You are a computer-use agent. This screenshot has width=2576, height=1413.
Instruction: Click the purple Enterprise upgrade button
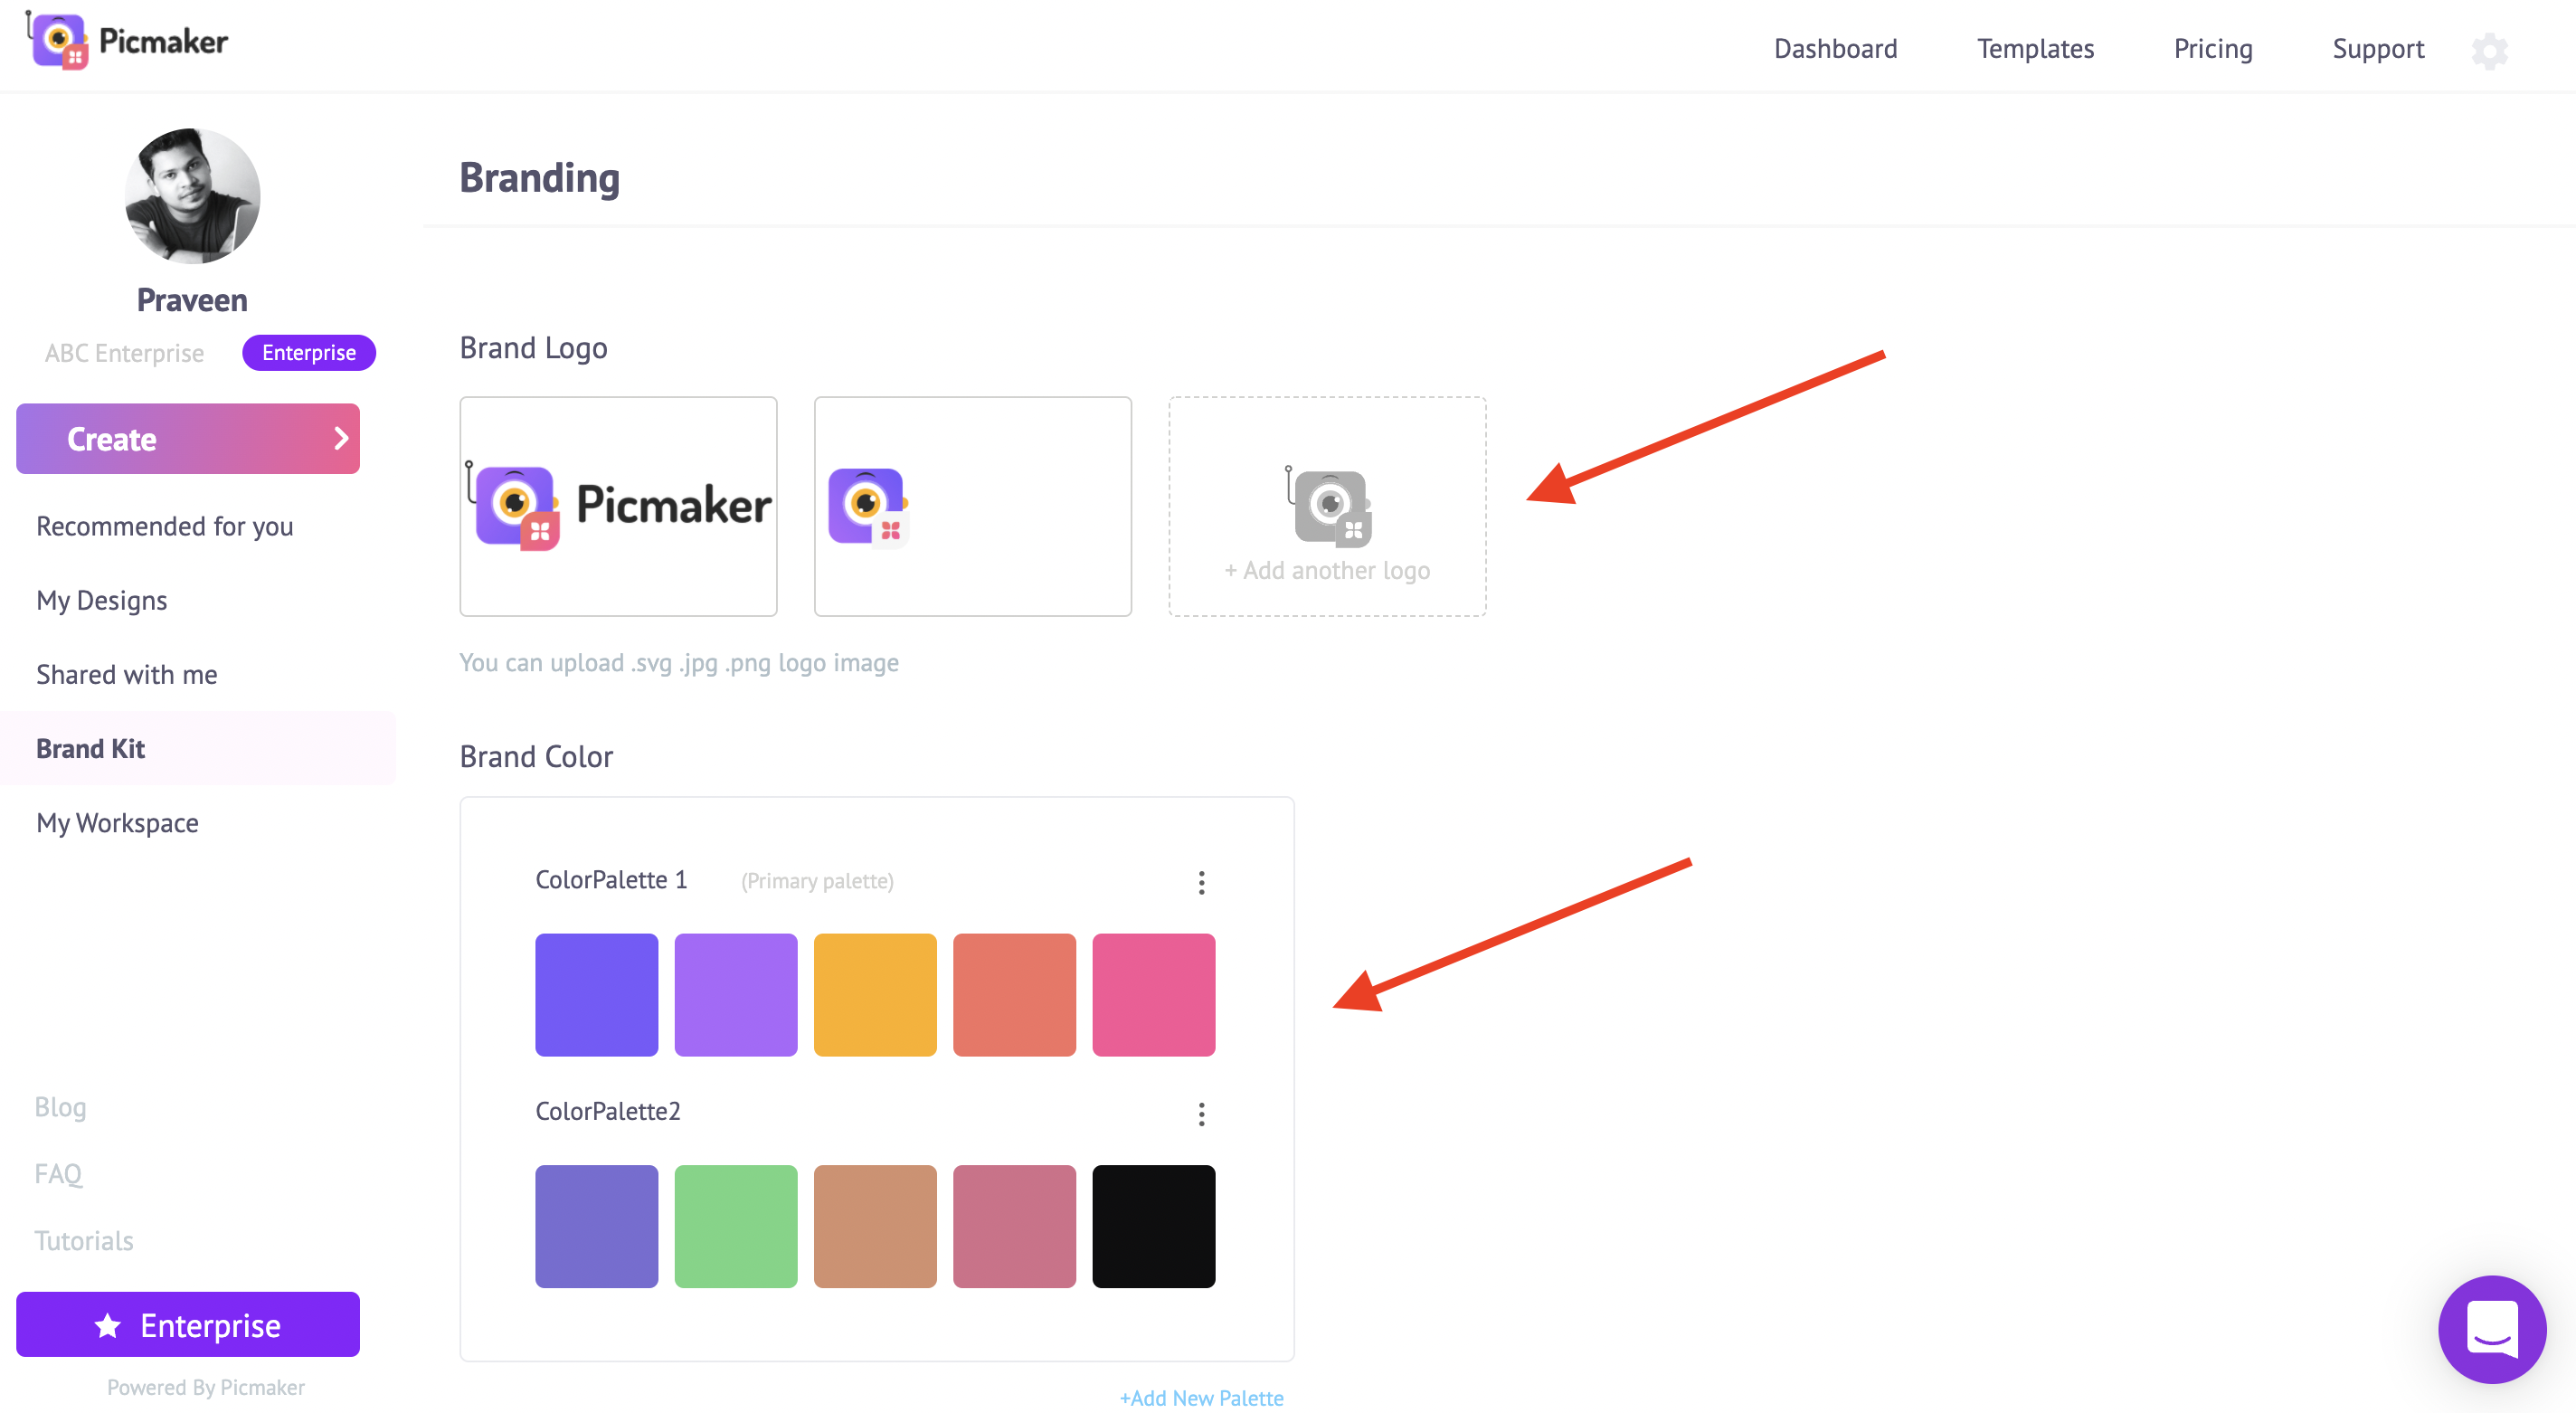[188, 1325]
